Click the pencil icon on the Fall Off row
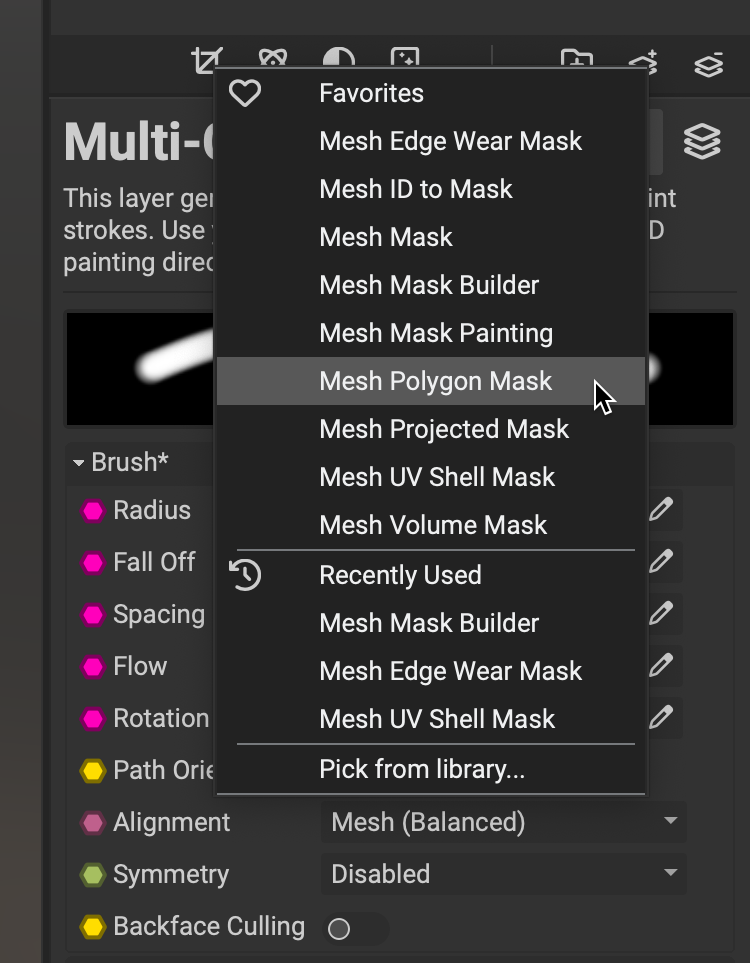 pyautogui.click(x=660, y=562)
